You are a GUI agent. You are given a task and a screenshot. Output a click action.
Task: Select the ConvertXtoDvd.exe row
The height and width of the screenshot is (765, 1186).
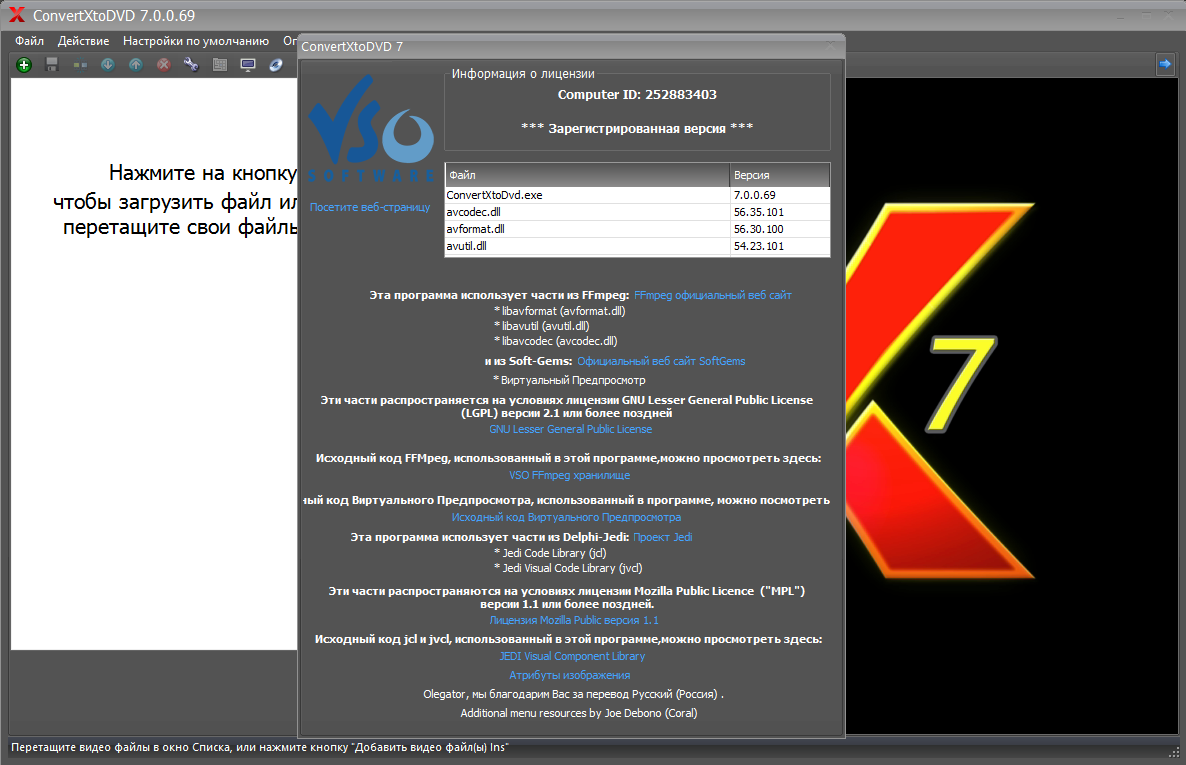click(x=637, y=195)
